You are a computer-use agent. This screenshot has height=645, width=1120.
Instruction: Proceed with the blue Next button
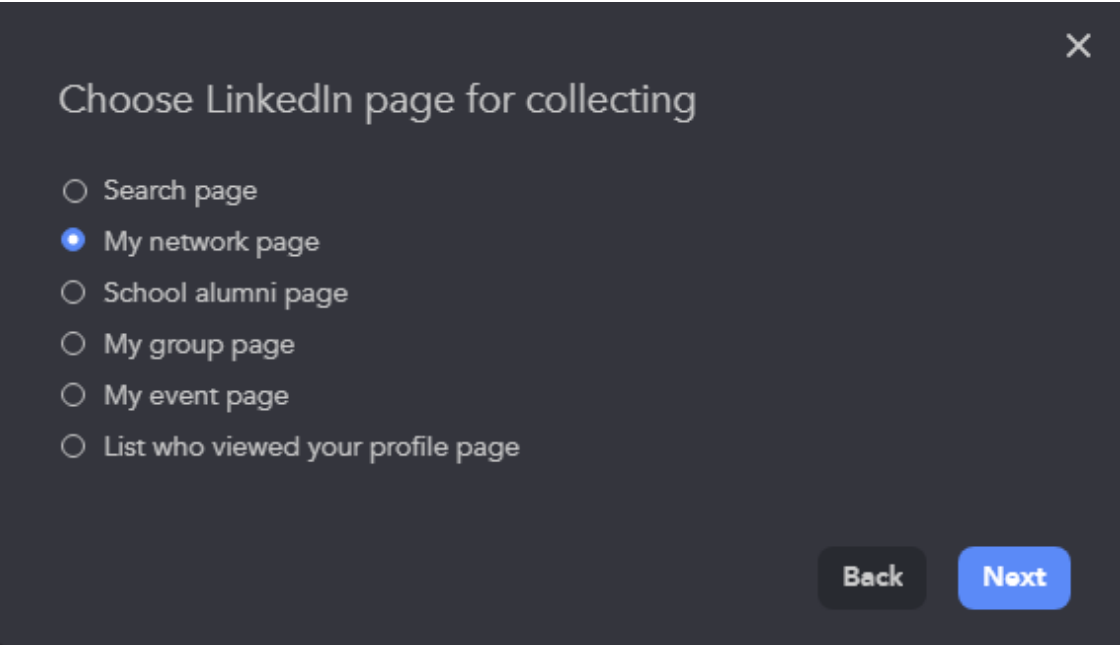(1014, 577)
